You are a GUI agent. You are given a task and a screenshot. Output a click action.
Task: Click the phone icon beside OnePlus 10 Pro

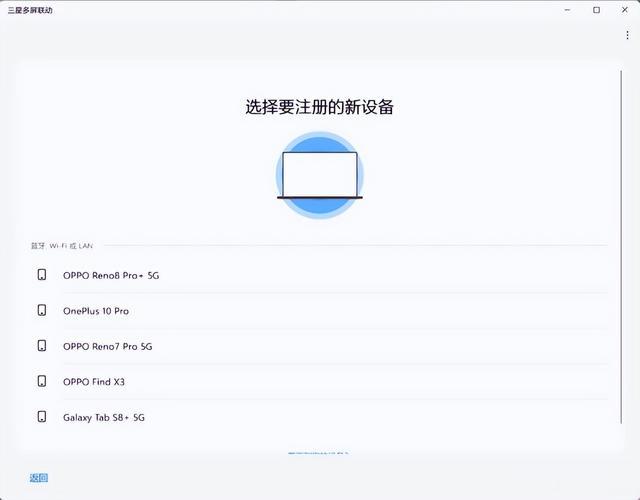tap(42, 310)
